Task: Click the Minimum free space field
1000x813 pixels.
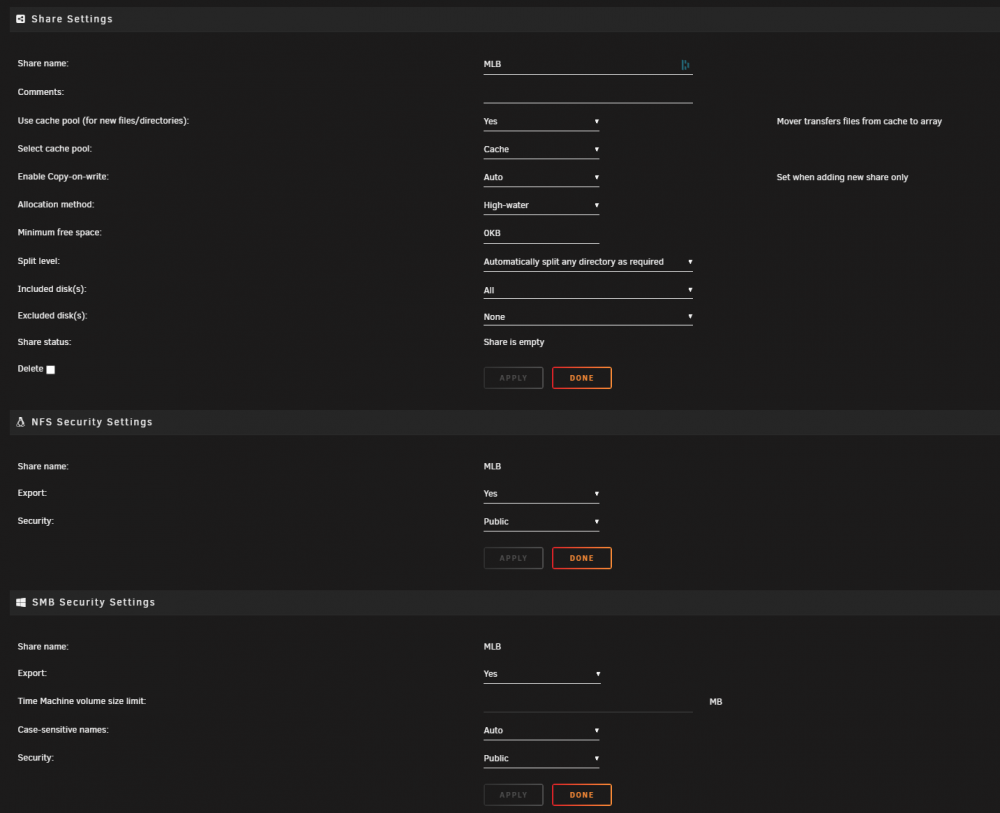Action: point(541,234)
